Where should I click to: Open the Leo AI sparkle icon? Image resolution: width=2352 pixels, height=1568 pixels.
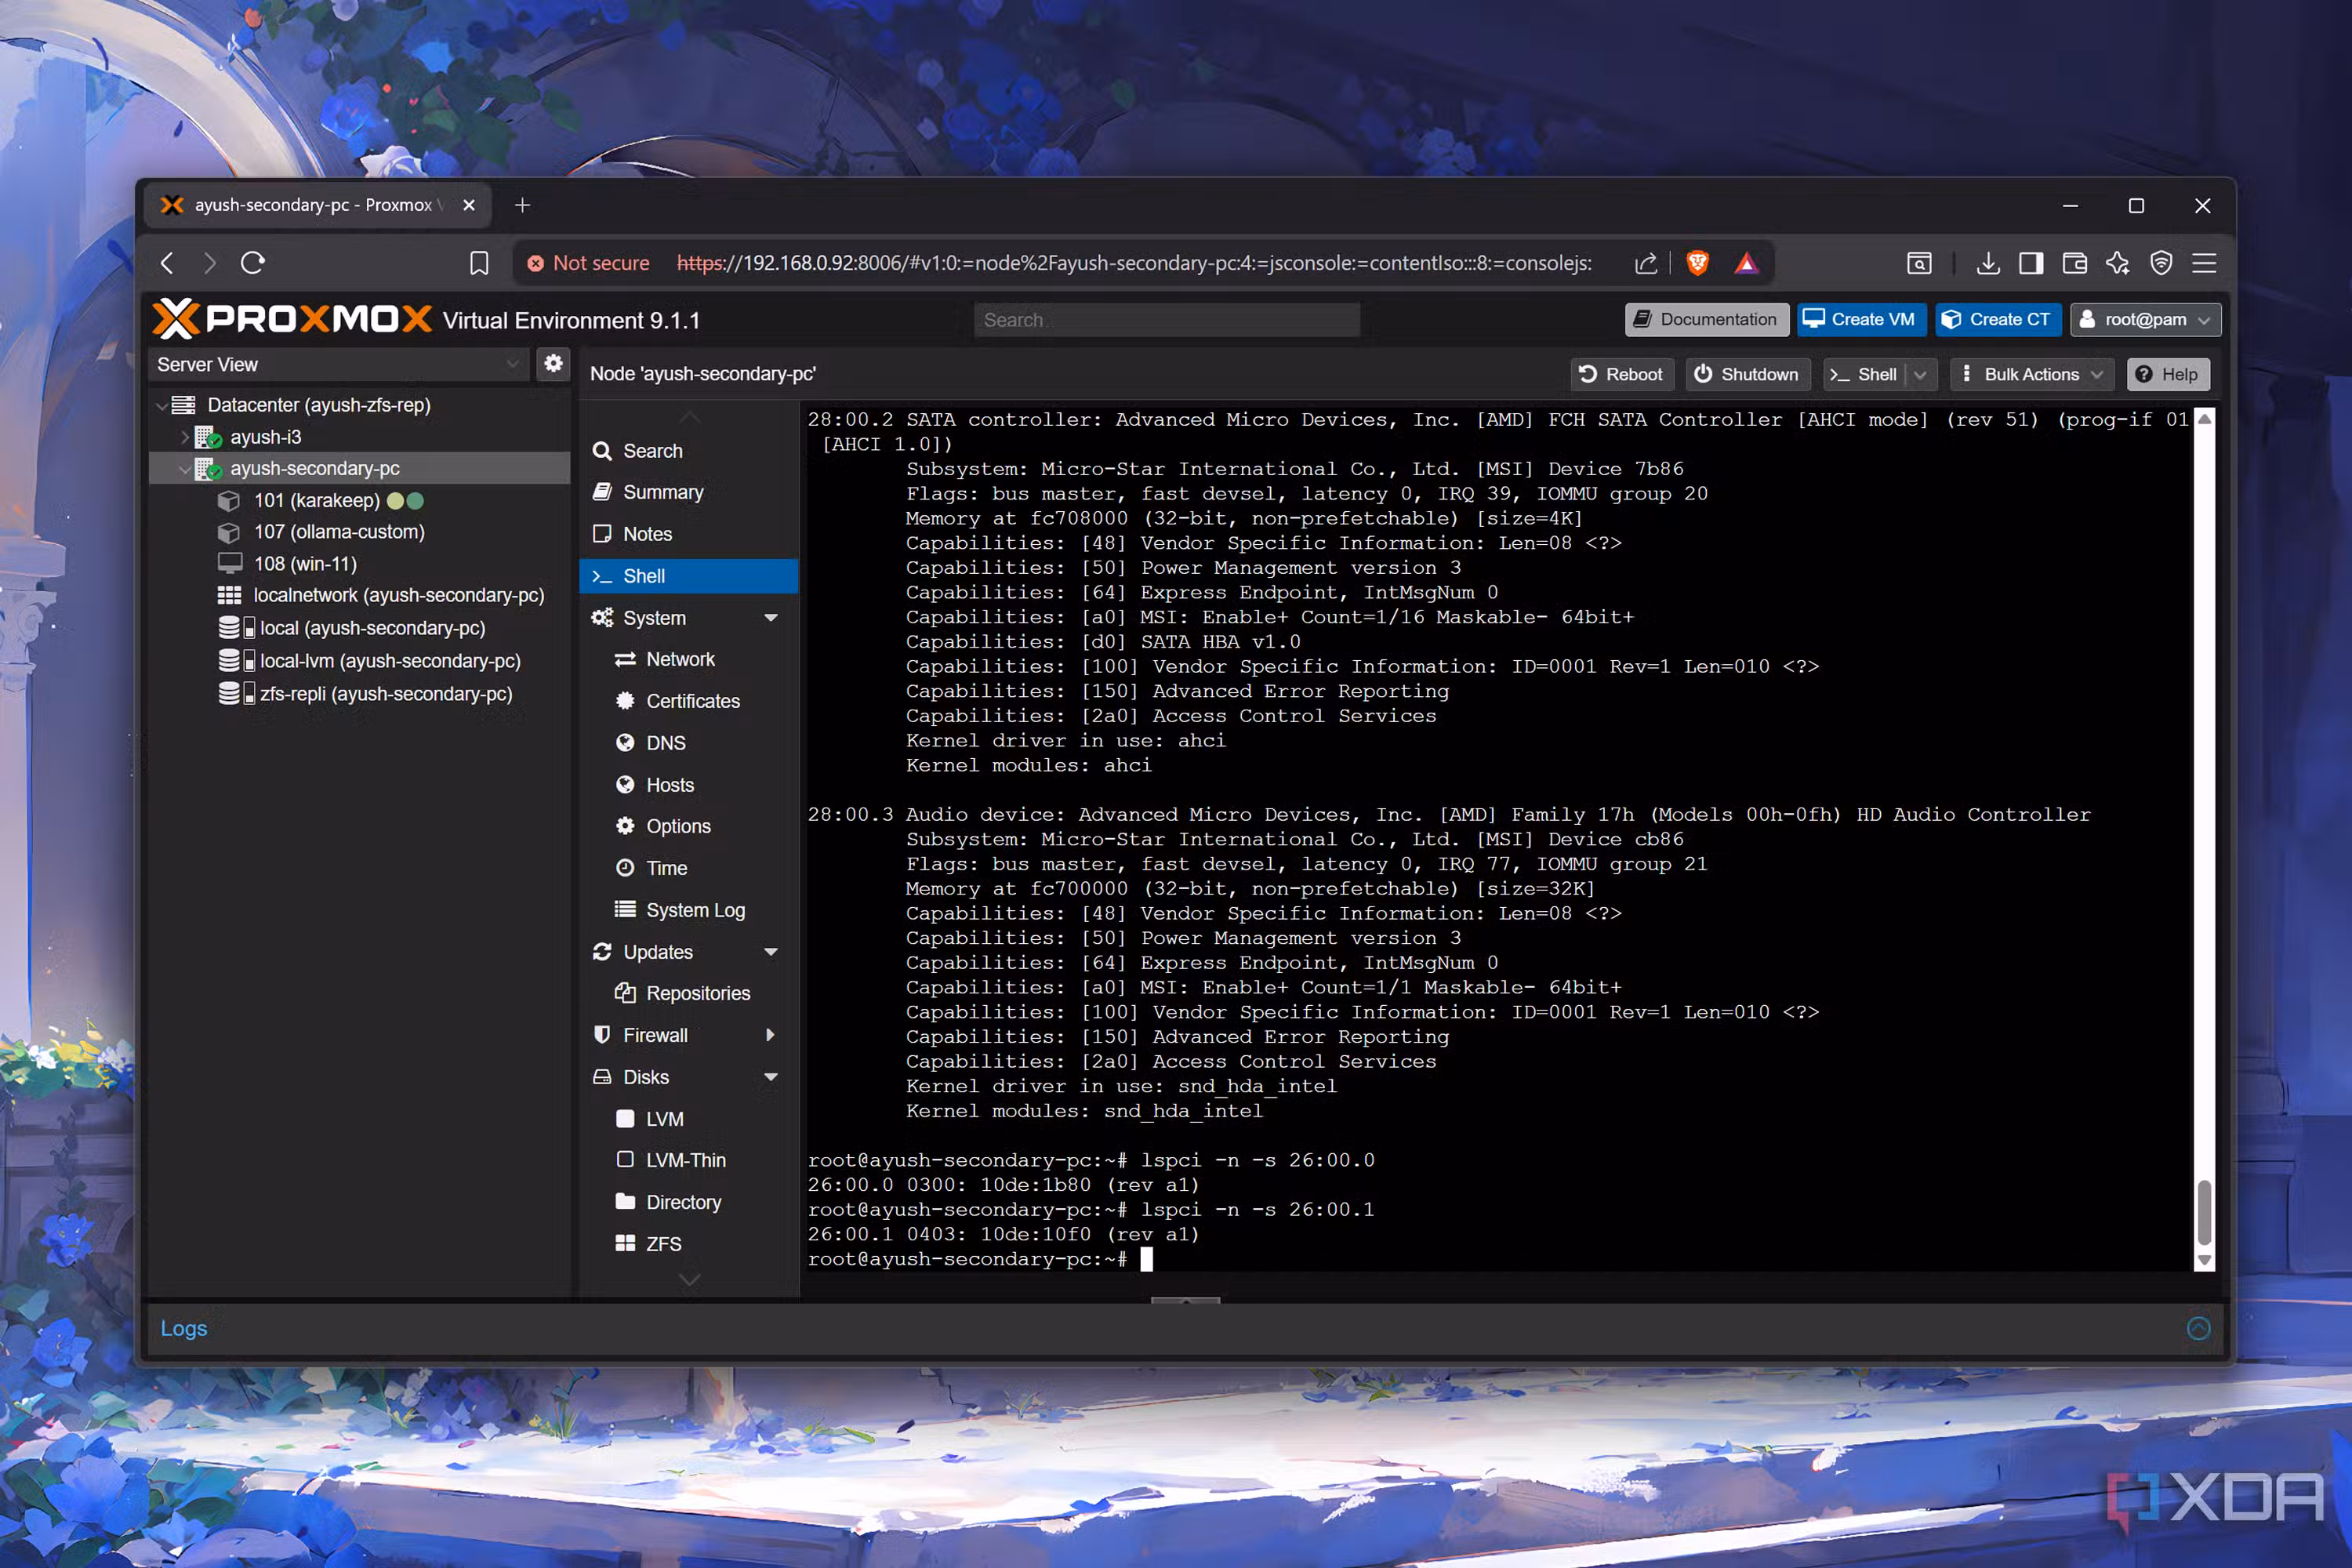tap(2118, 263)
